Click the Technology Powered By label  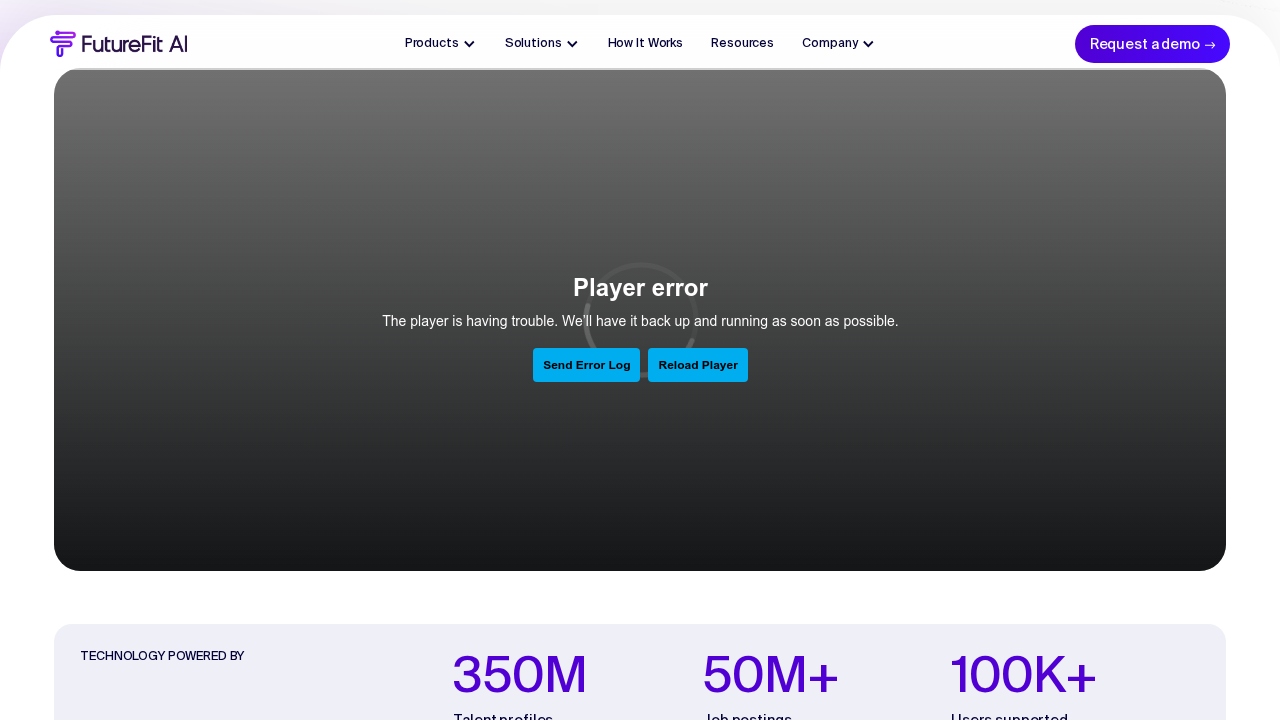point(162,656)
